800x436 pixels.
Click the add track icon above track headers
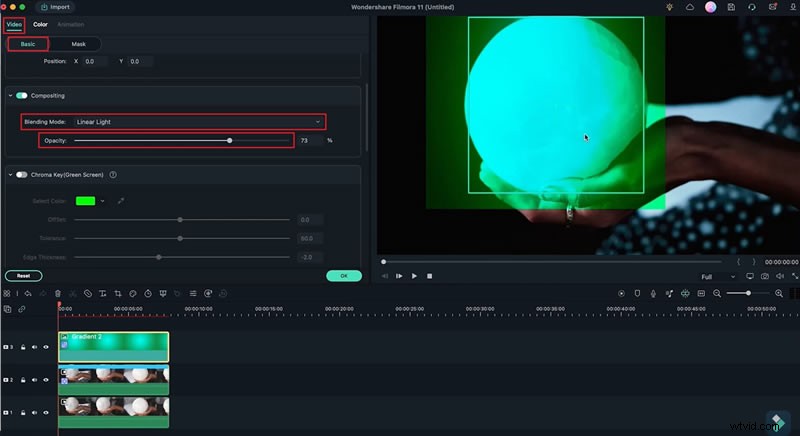tap(7, 309)
